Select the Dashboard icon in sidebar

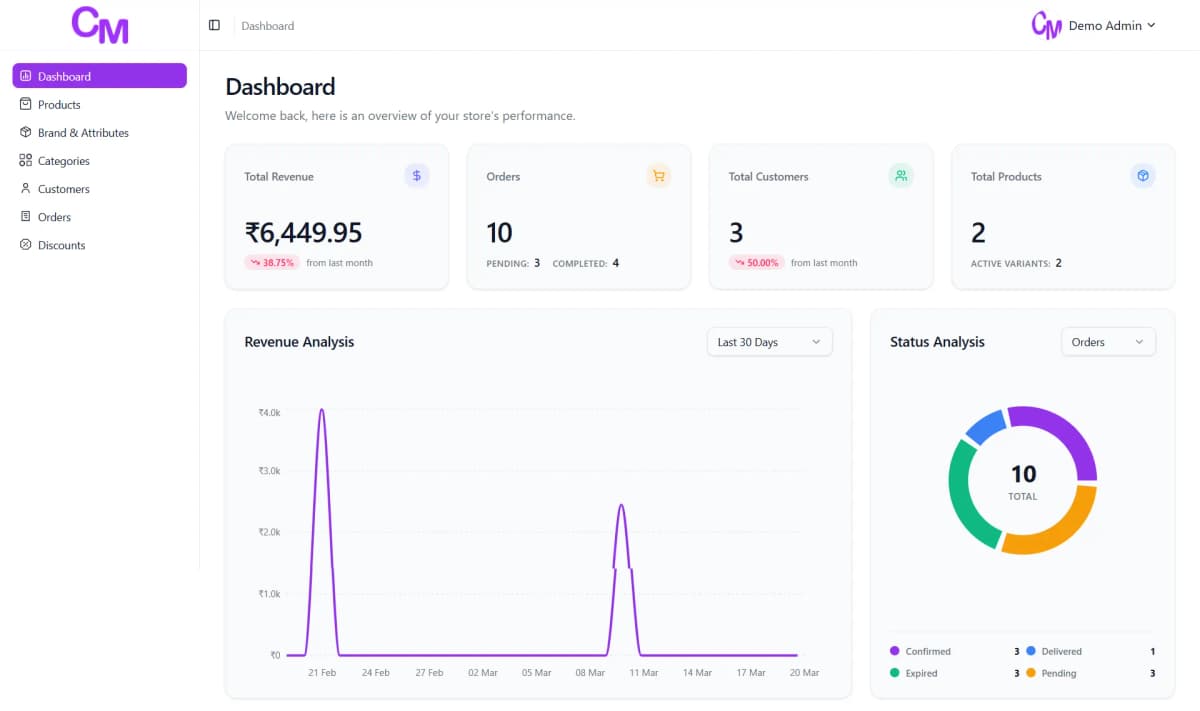tap(25, 75)
